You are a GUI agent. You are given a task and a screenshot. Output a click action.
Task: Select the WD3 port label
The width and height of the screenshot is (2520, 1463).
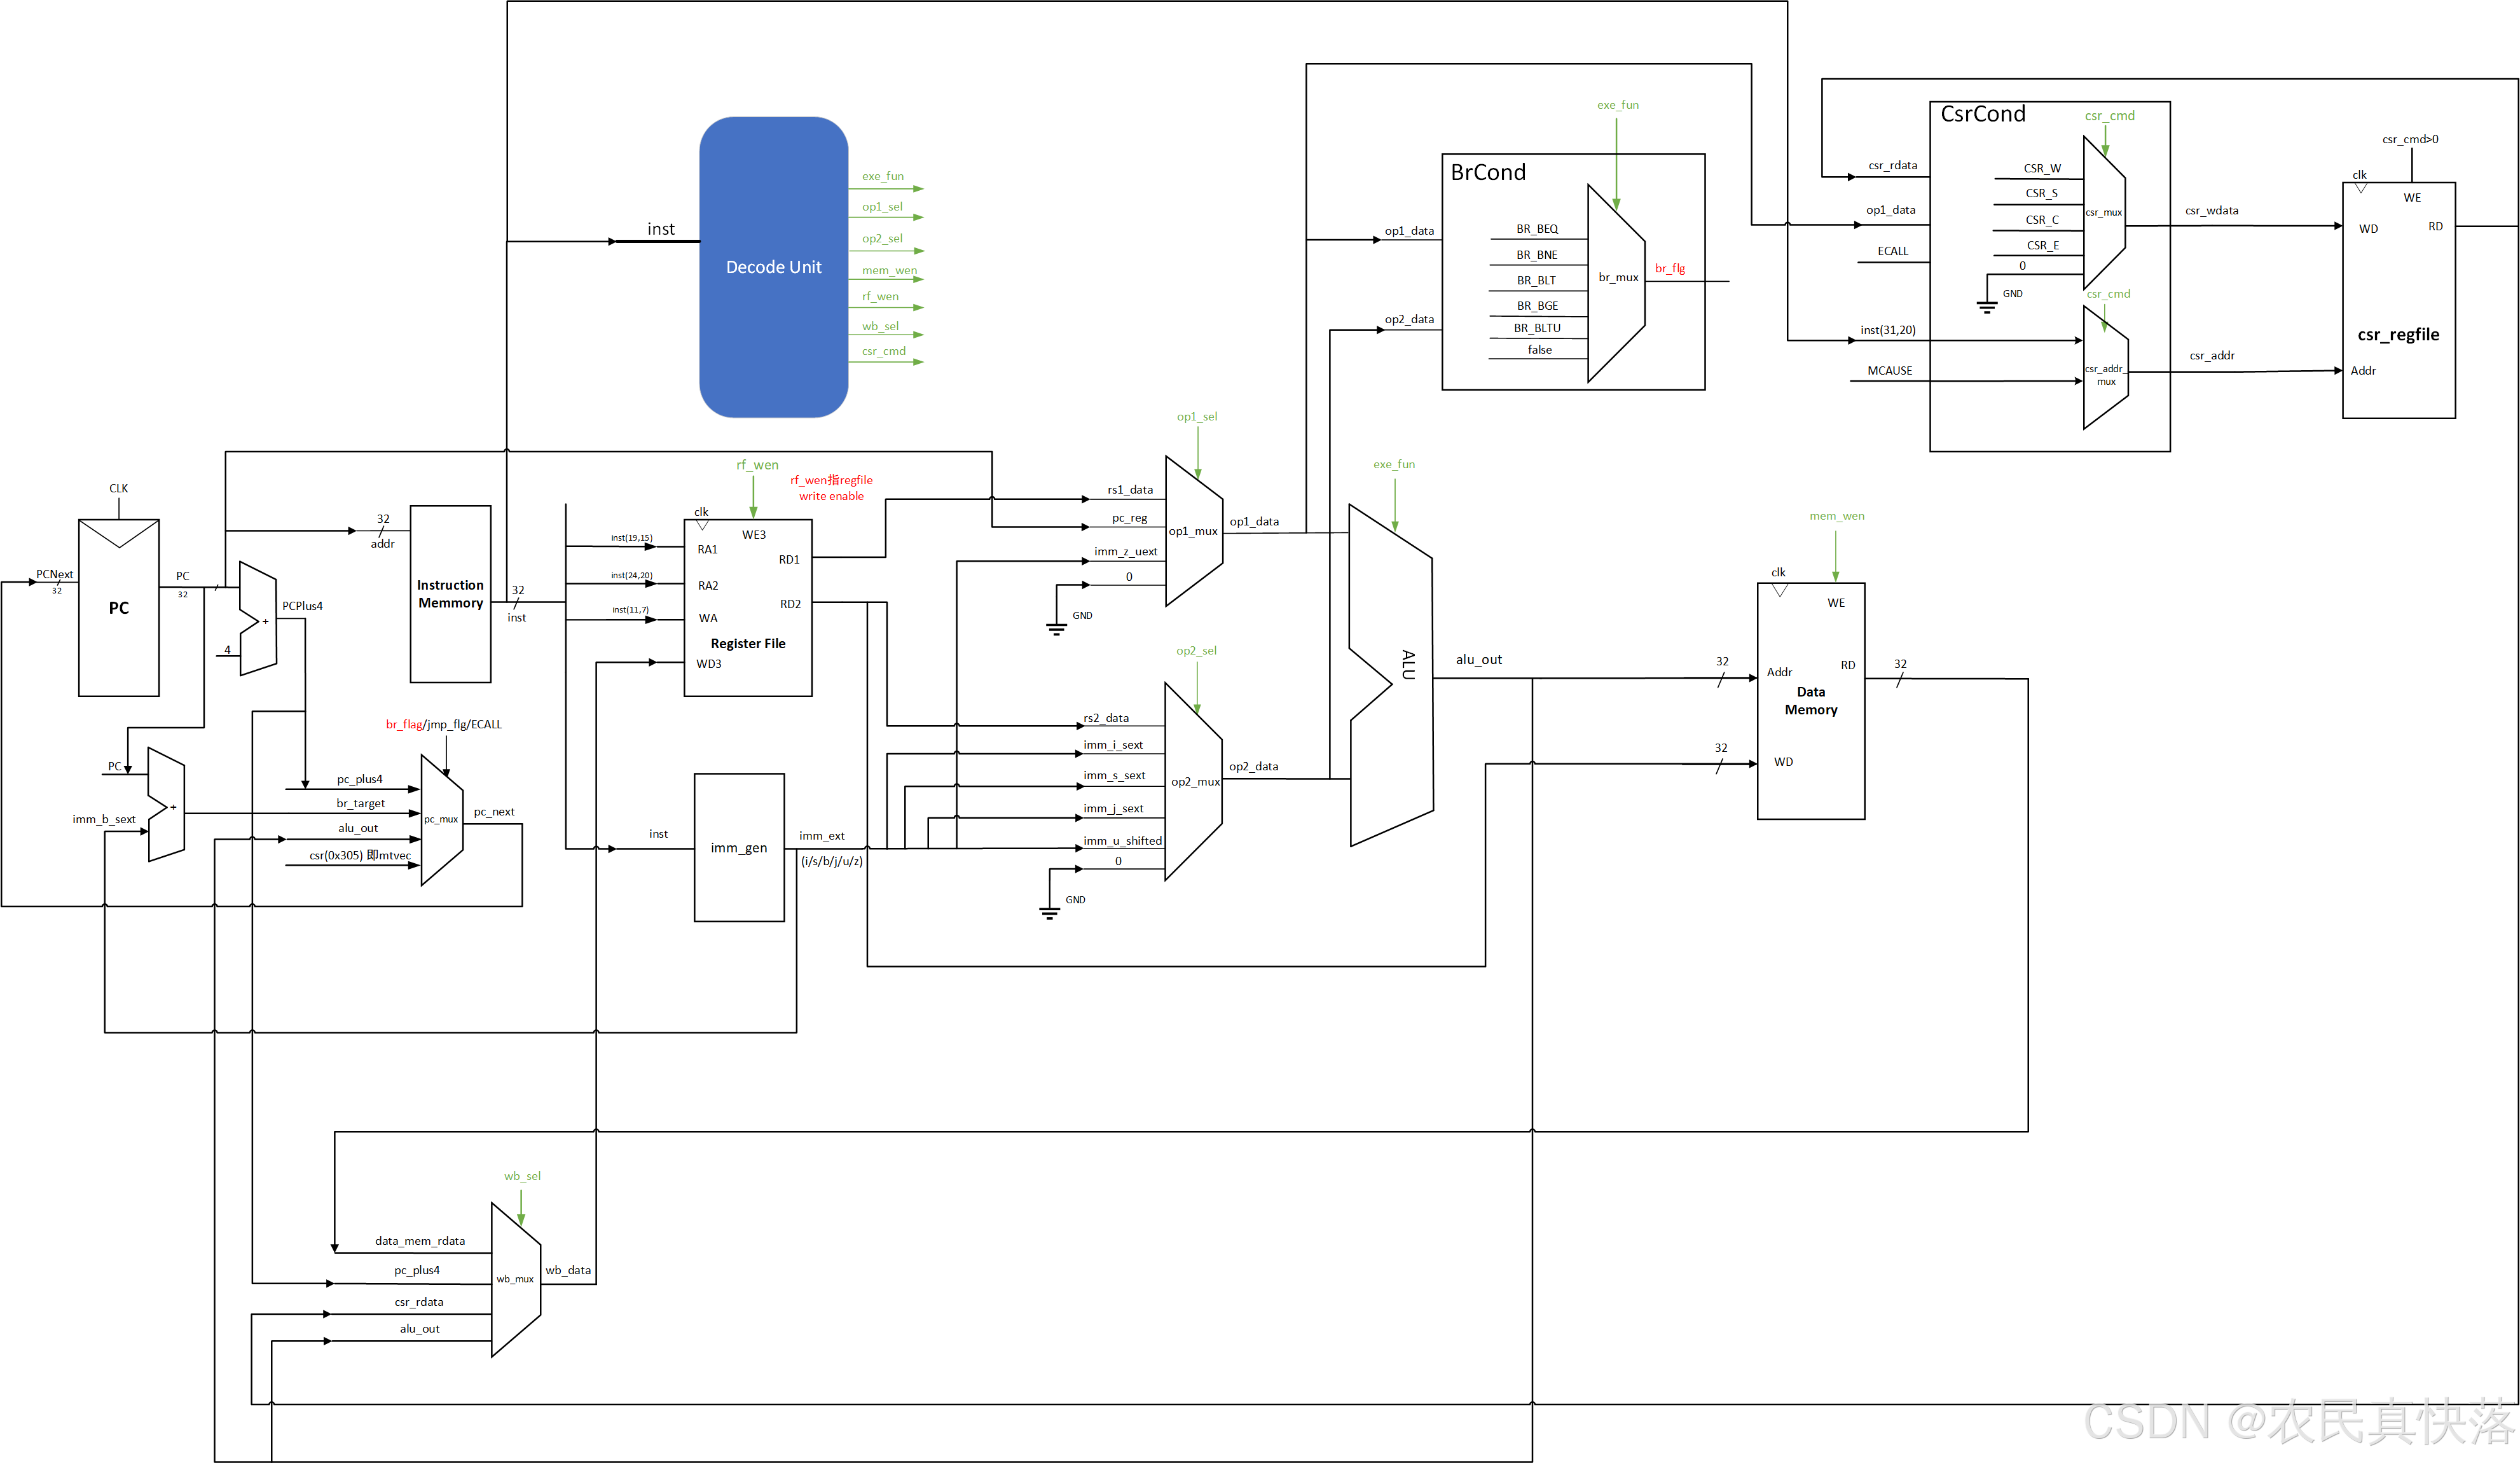coord(709,664)
